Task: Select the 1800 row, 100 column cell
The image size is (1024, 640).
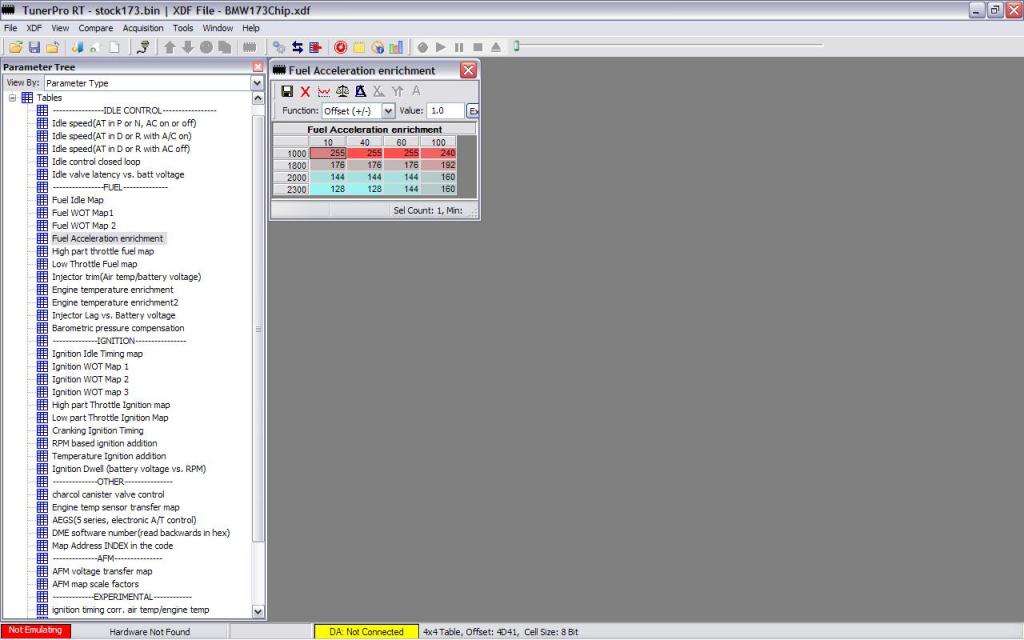Action: click(x=438, y=165)
